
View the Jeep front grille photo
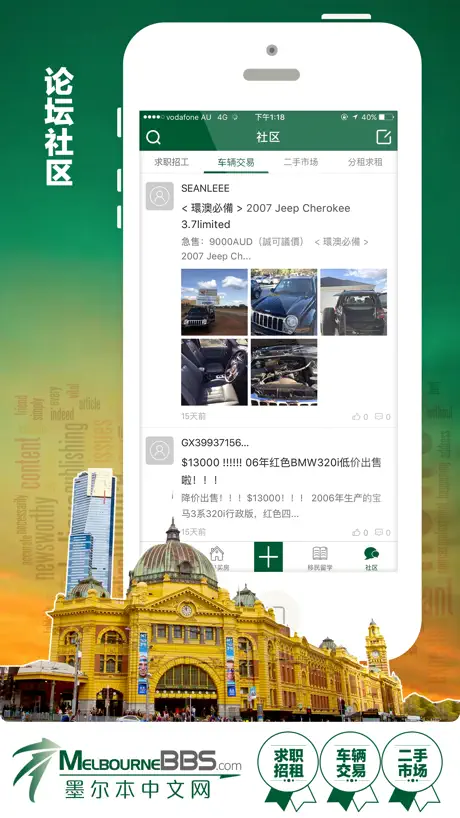[284, 302]
